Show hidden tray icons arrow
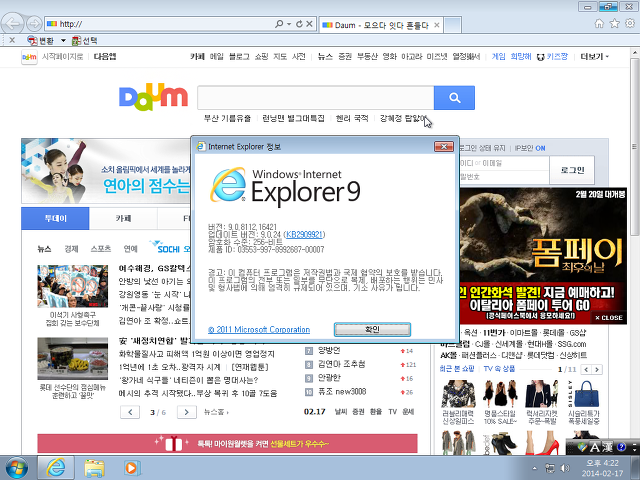The image size is (640, 480). click(x=535, y=468)
